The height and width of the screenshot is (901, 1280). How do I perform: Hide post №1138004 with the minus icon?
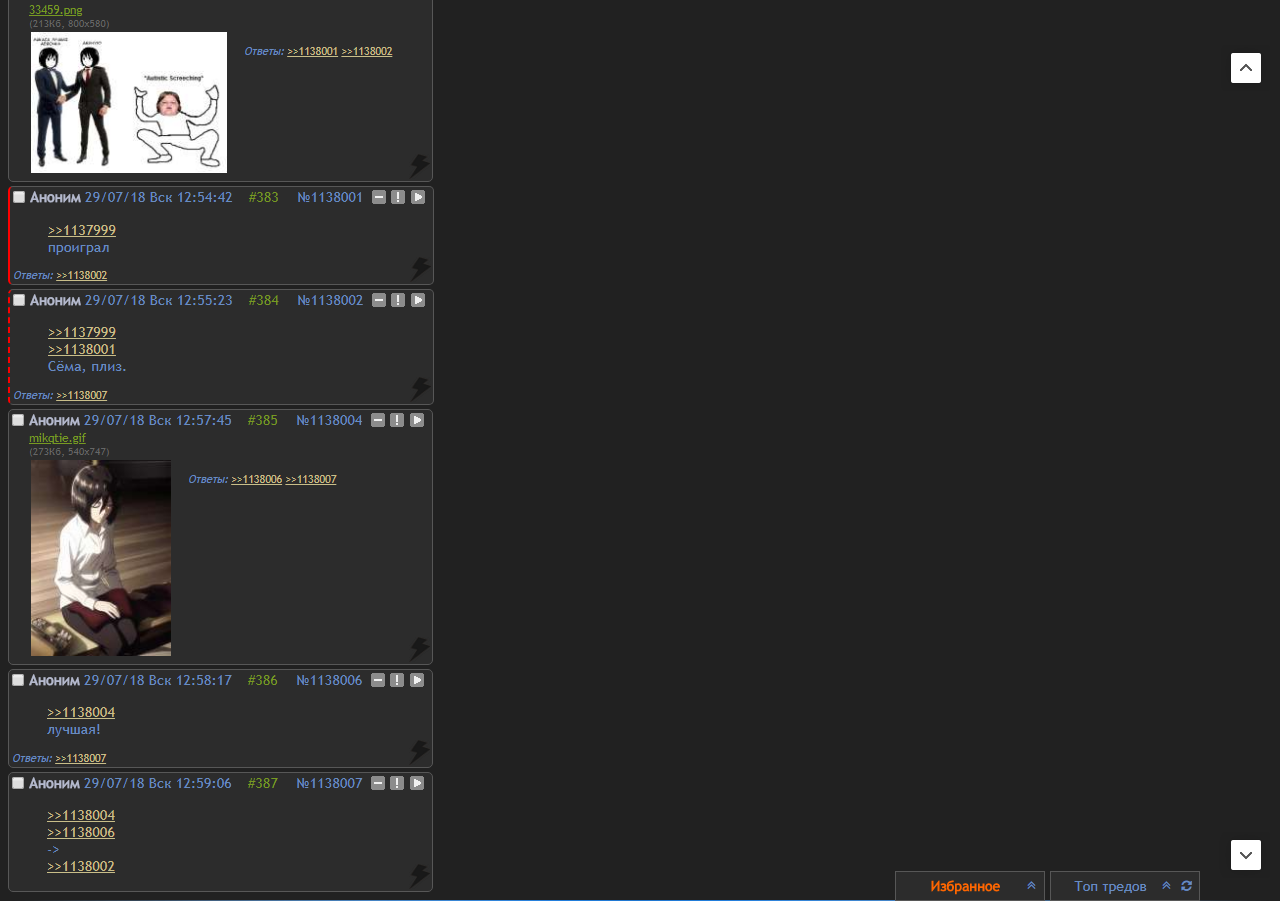[378, 420]
